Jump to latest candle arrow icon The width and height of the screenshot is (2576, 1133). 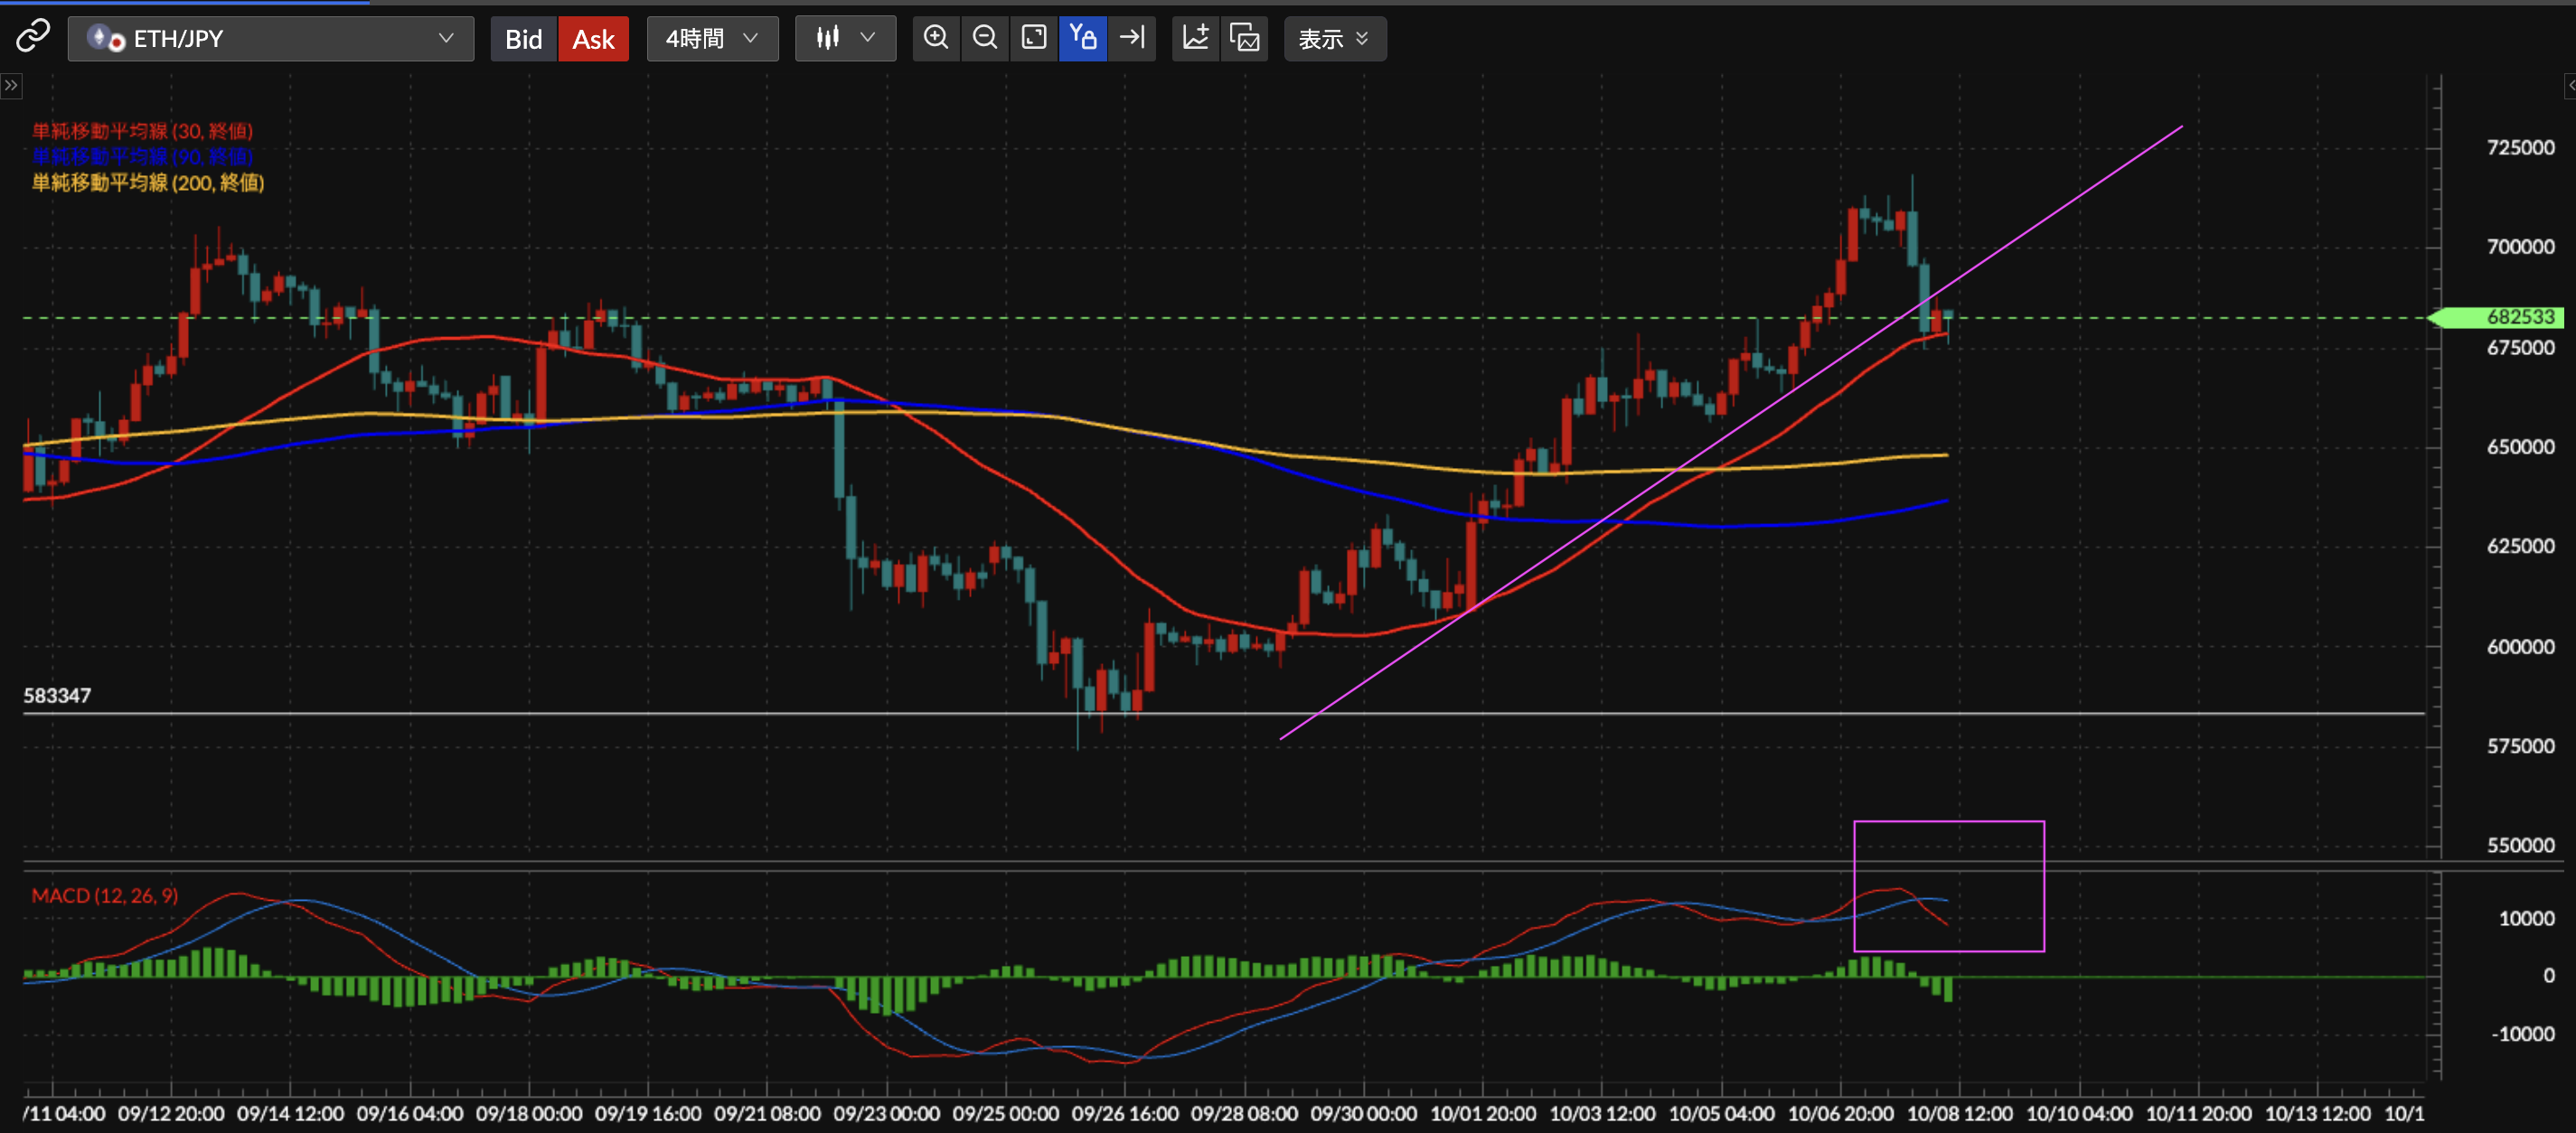[1132, 38]
